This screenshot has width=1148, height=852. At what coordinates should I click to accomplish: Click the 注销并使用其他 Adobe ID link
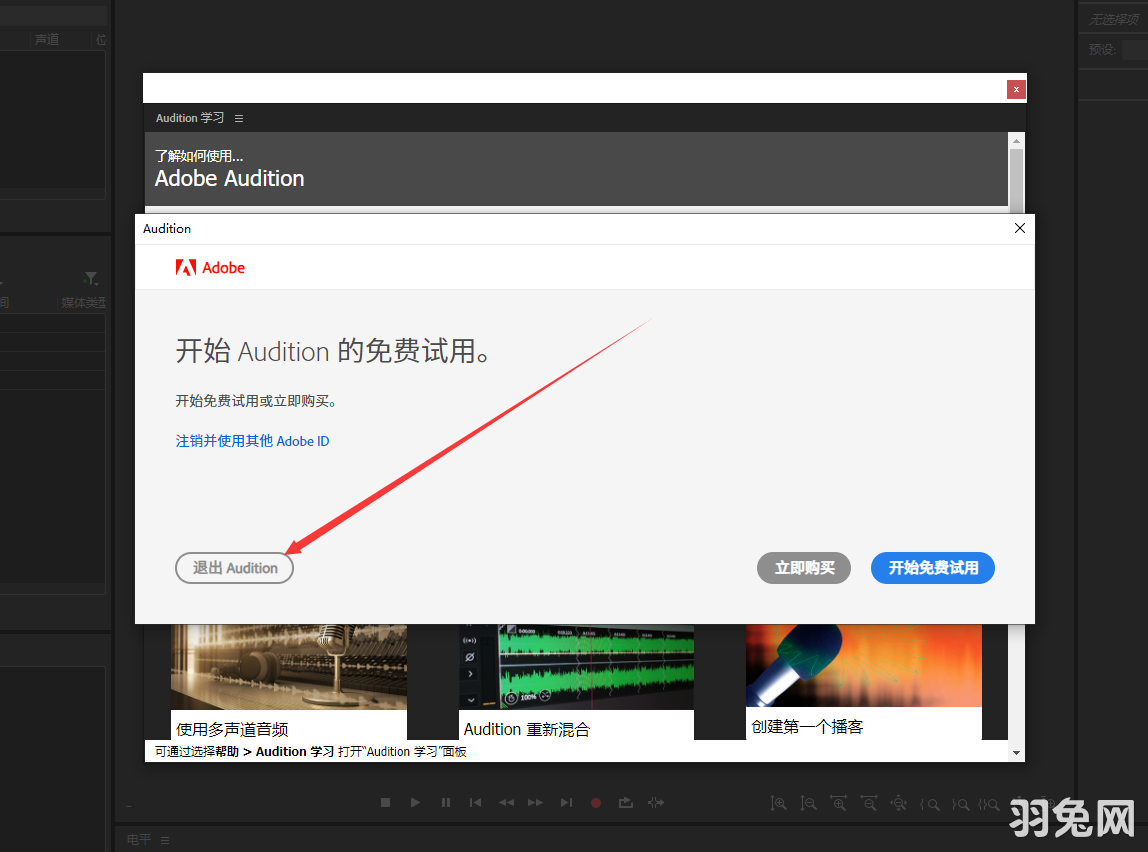pyautogui.click(x=252, y=440)
